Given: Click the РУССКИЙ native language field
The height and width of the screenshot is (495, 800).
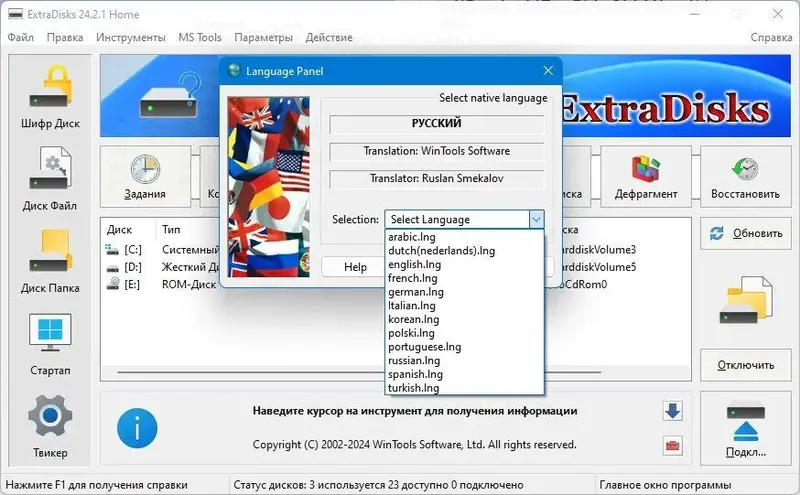Looking at the screenshot, I should [437, 123].
